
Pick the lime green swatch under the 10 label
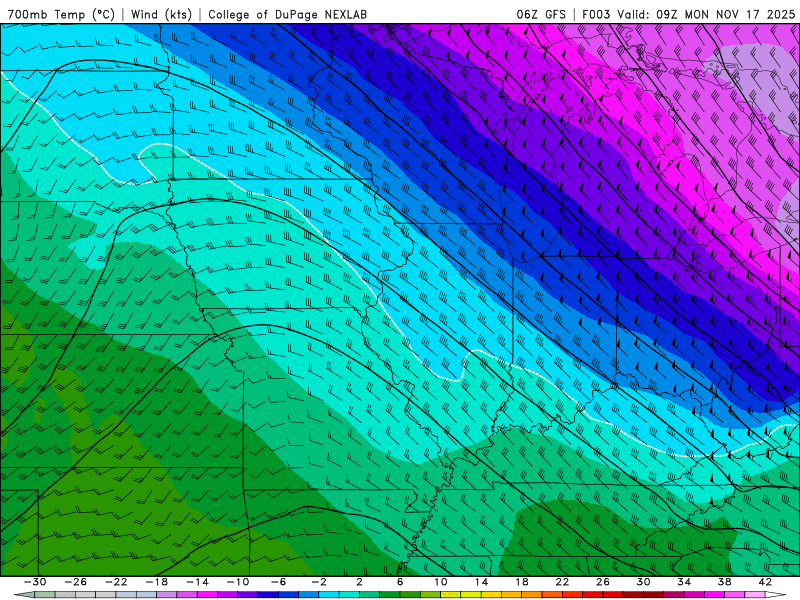click(x=431, y=595)
